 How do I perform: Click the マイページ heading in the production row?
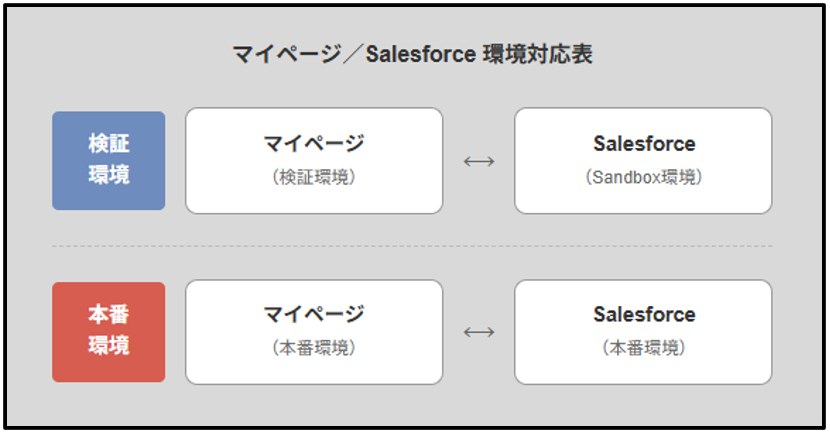coord(314,315)
